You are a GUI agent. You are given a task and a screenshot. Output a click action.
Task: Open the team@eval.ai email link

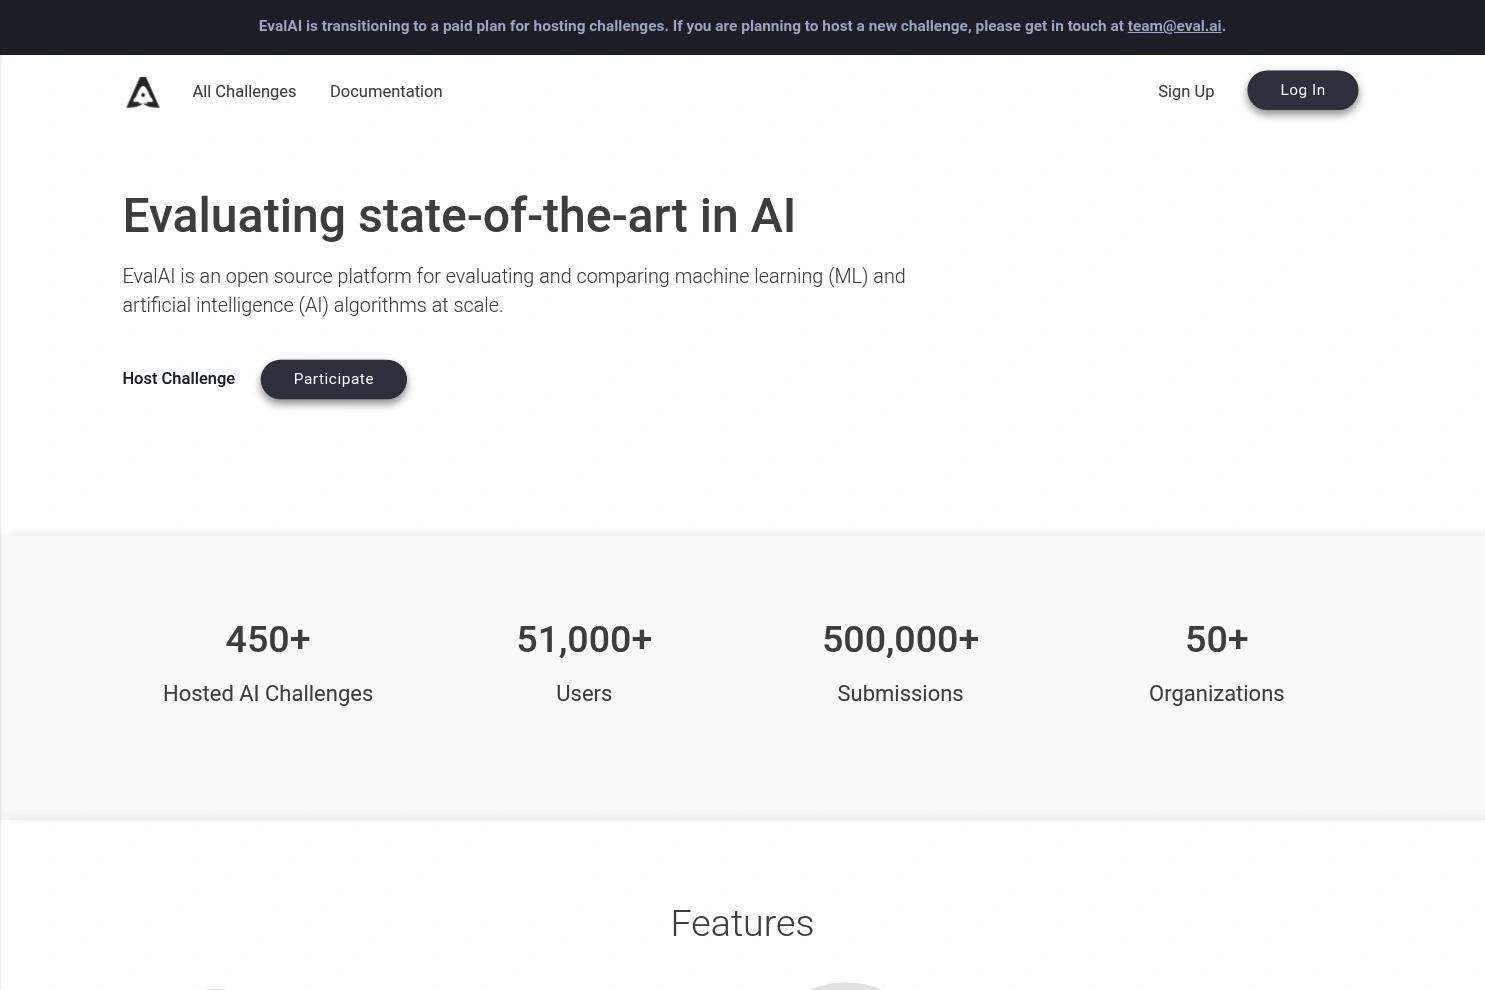pyautogui.click(x=1174, y=26)
